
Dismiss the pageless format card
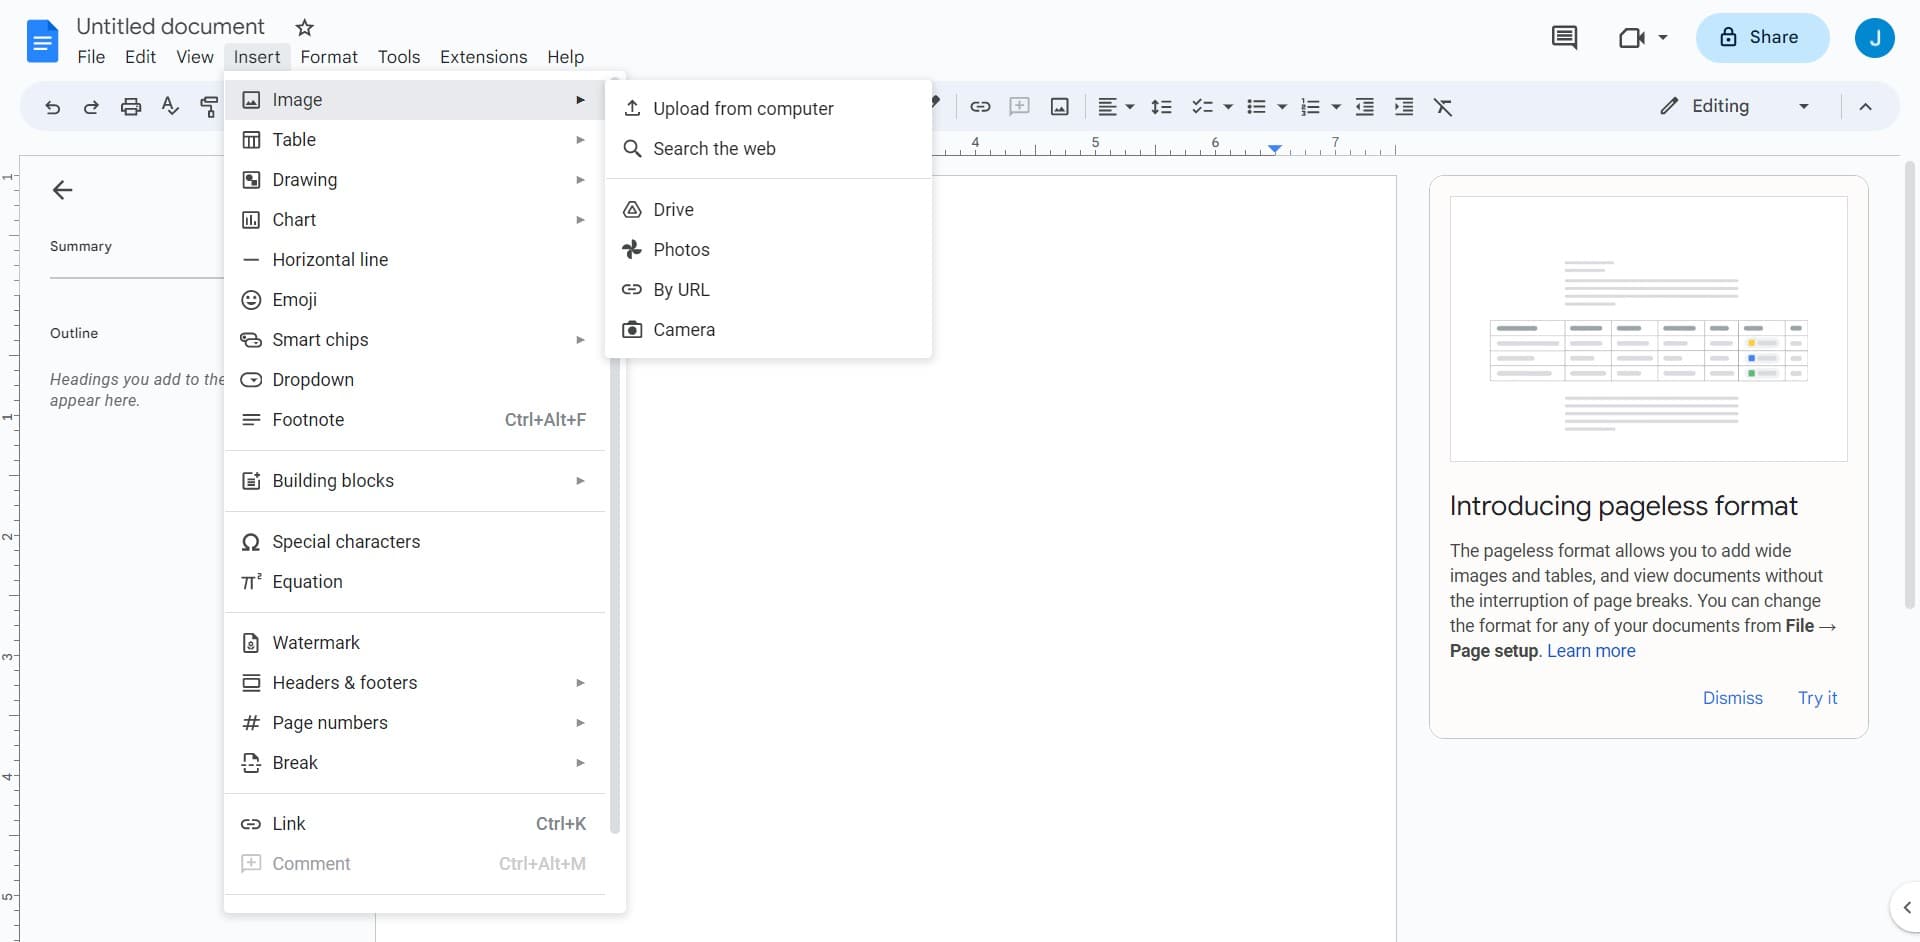click(1732, 698)
